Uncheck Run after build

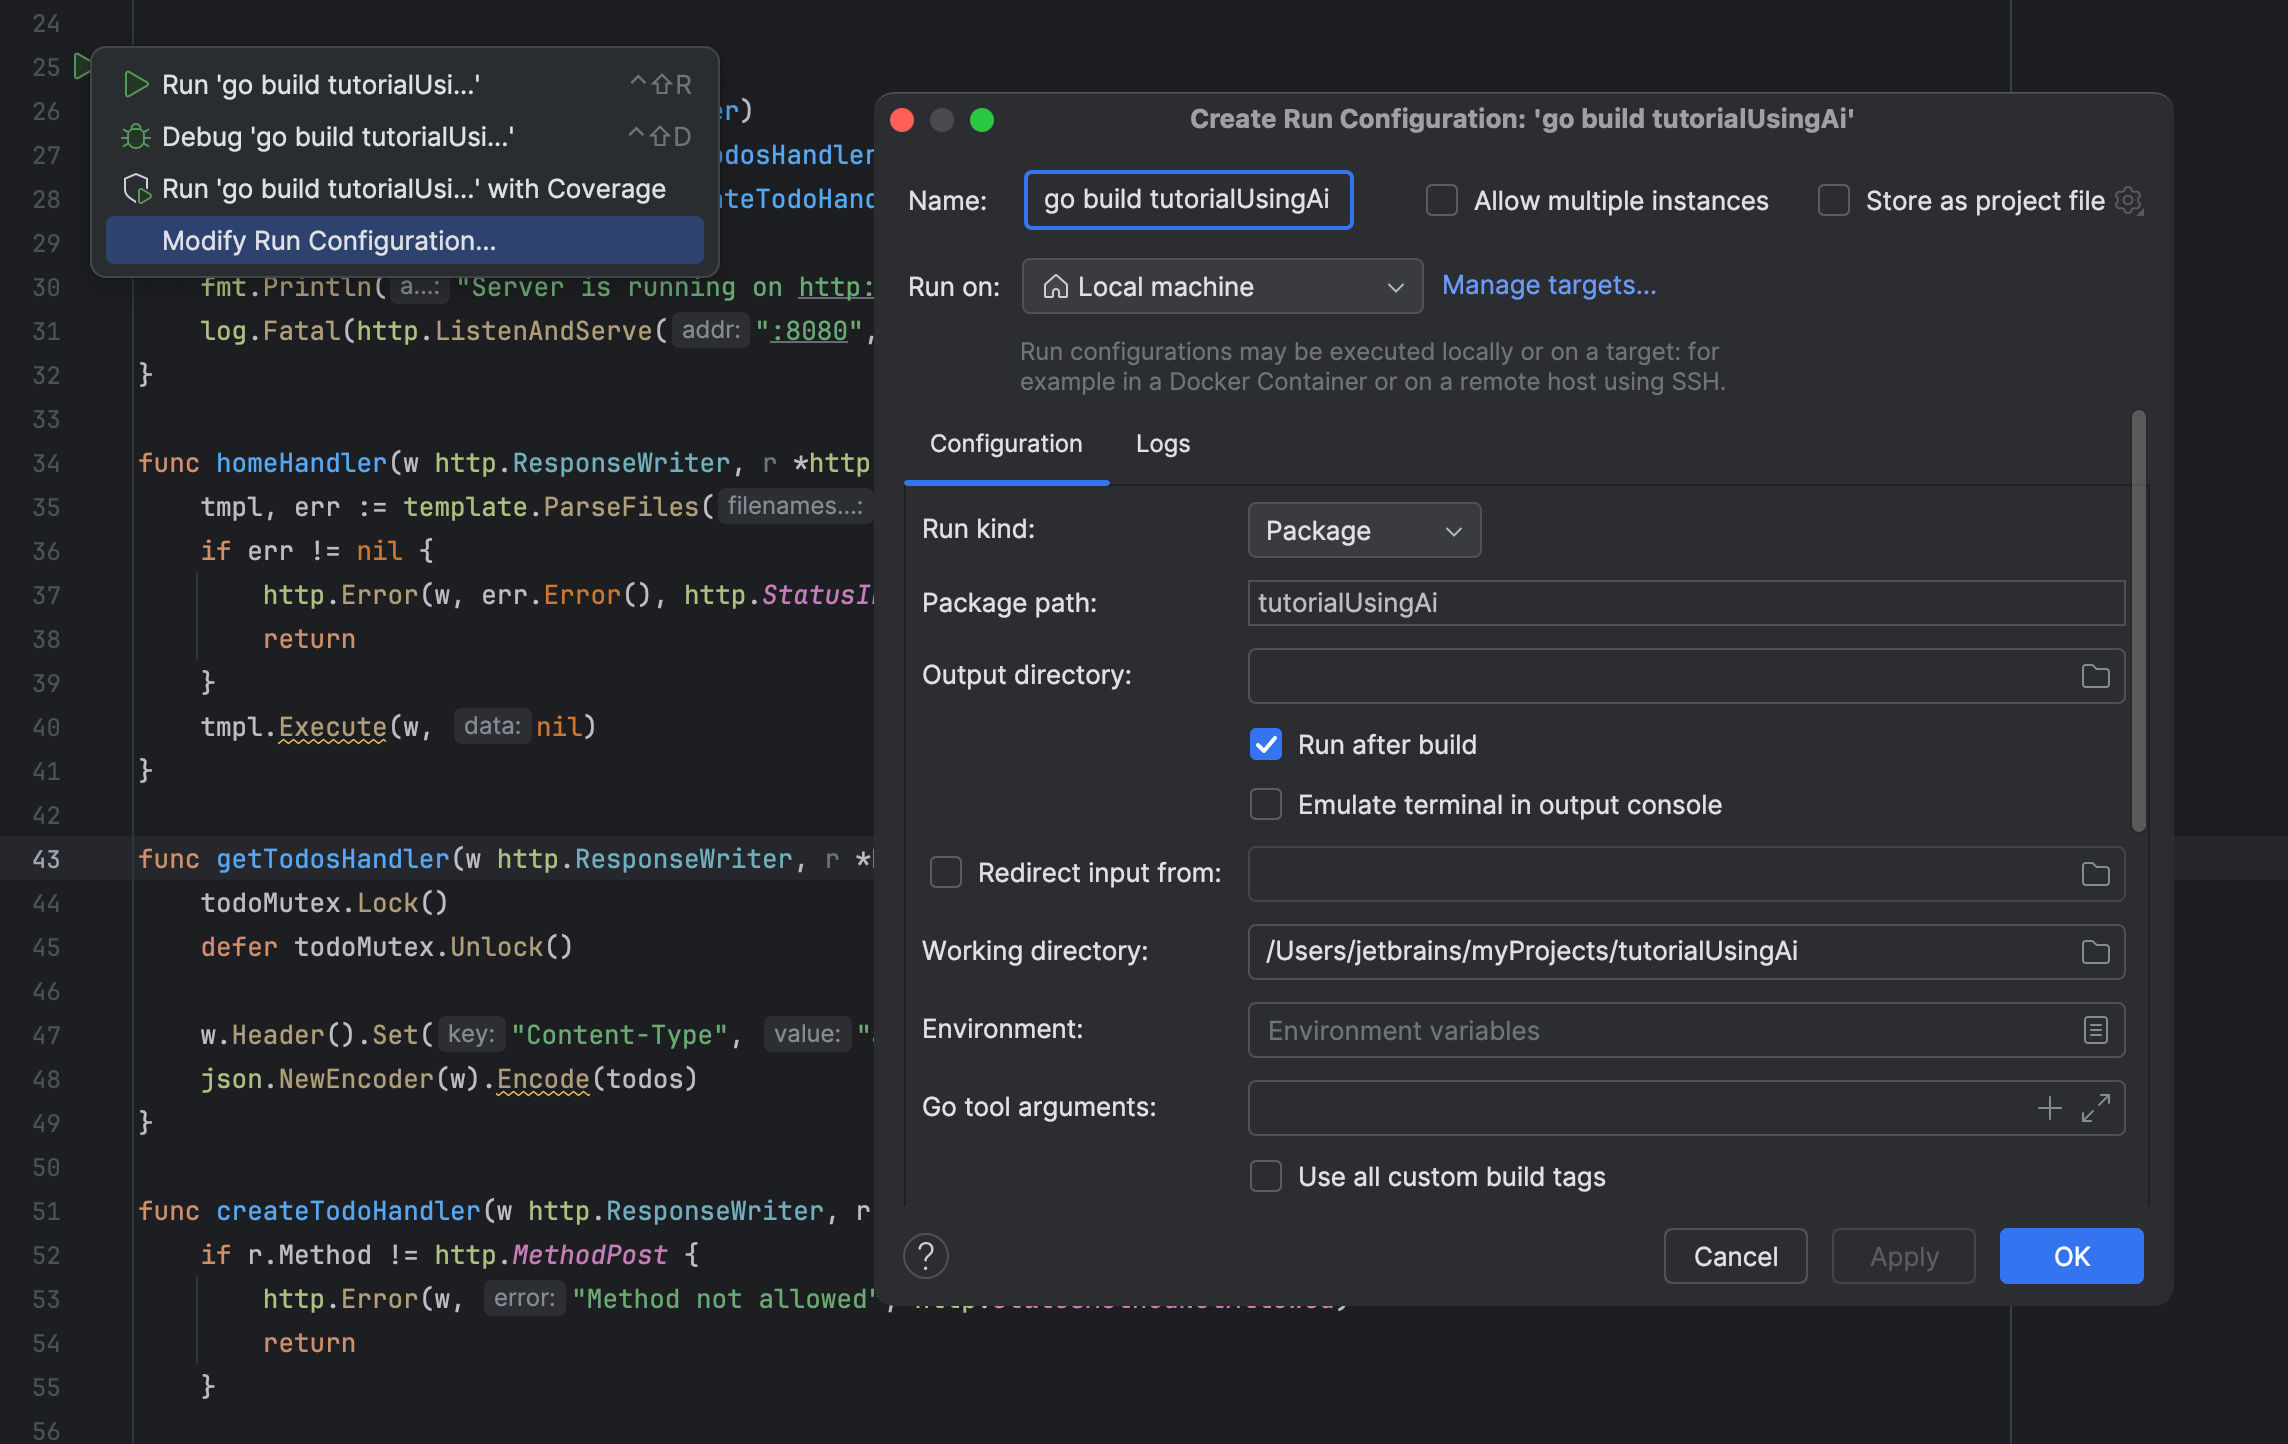[1266, 745]
